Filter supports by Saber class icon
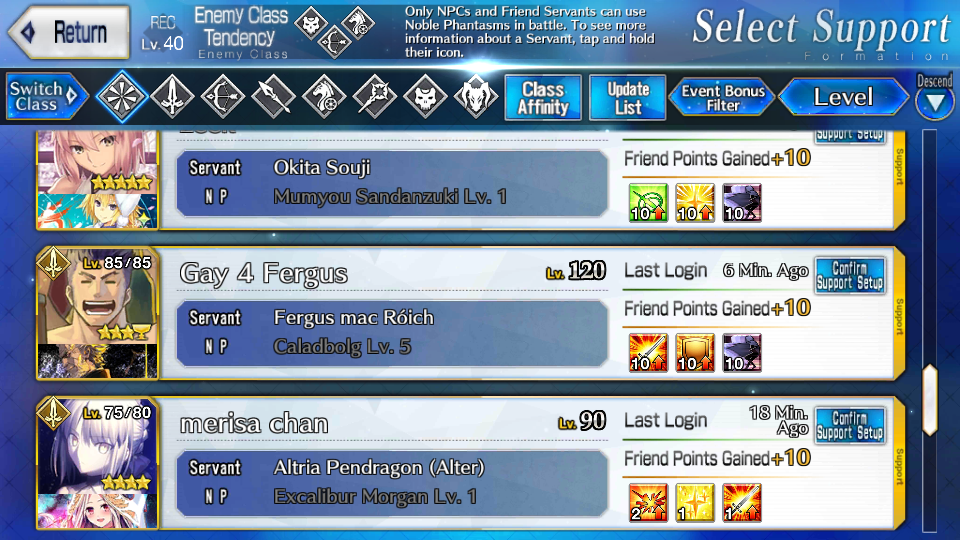This screenshot has height=540, width=960. pos(172,96)
